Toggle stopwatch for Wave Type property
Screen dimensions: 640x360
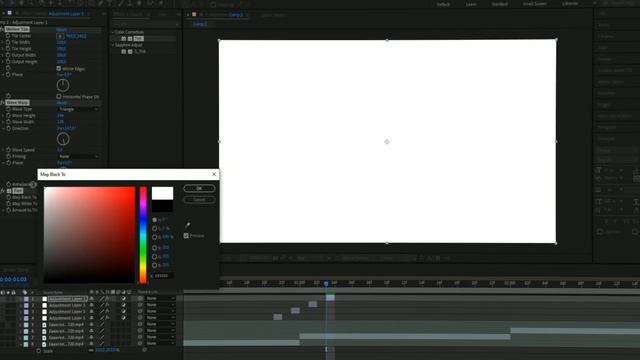[x=8, y=109]
